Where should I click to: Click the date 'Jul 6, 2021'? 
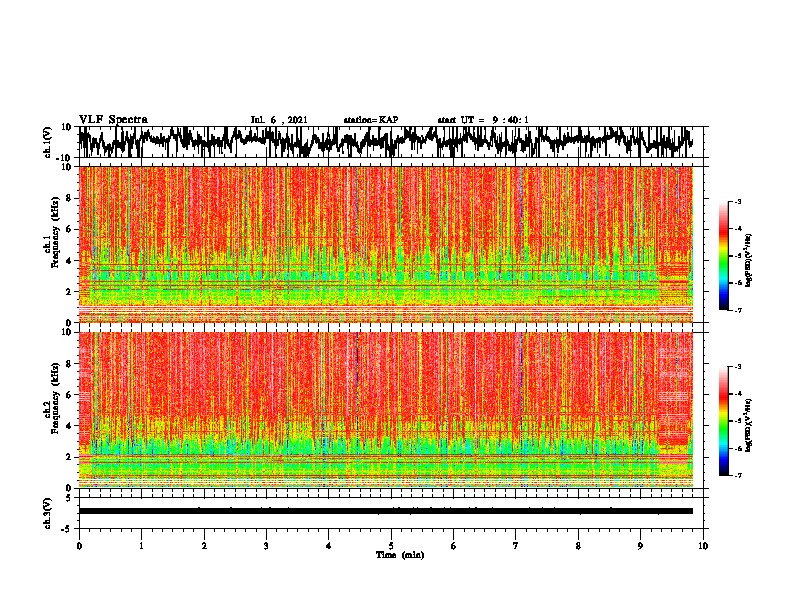(279, 120)
